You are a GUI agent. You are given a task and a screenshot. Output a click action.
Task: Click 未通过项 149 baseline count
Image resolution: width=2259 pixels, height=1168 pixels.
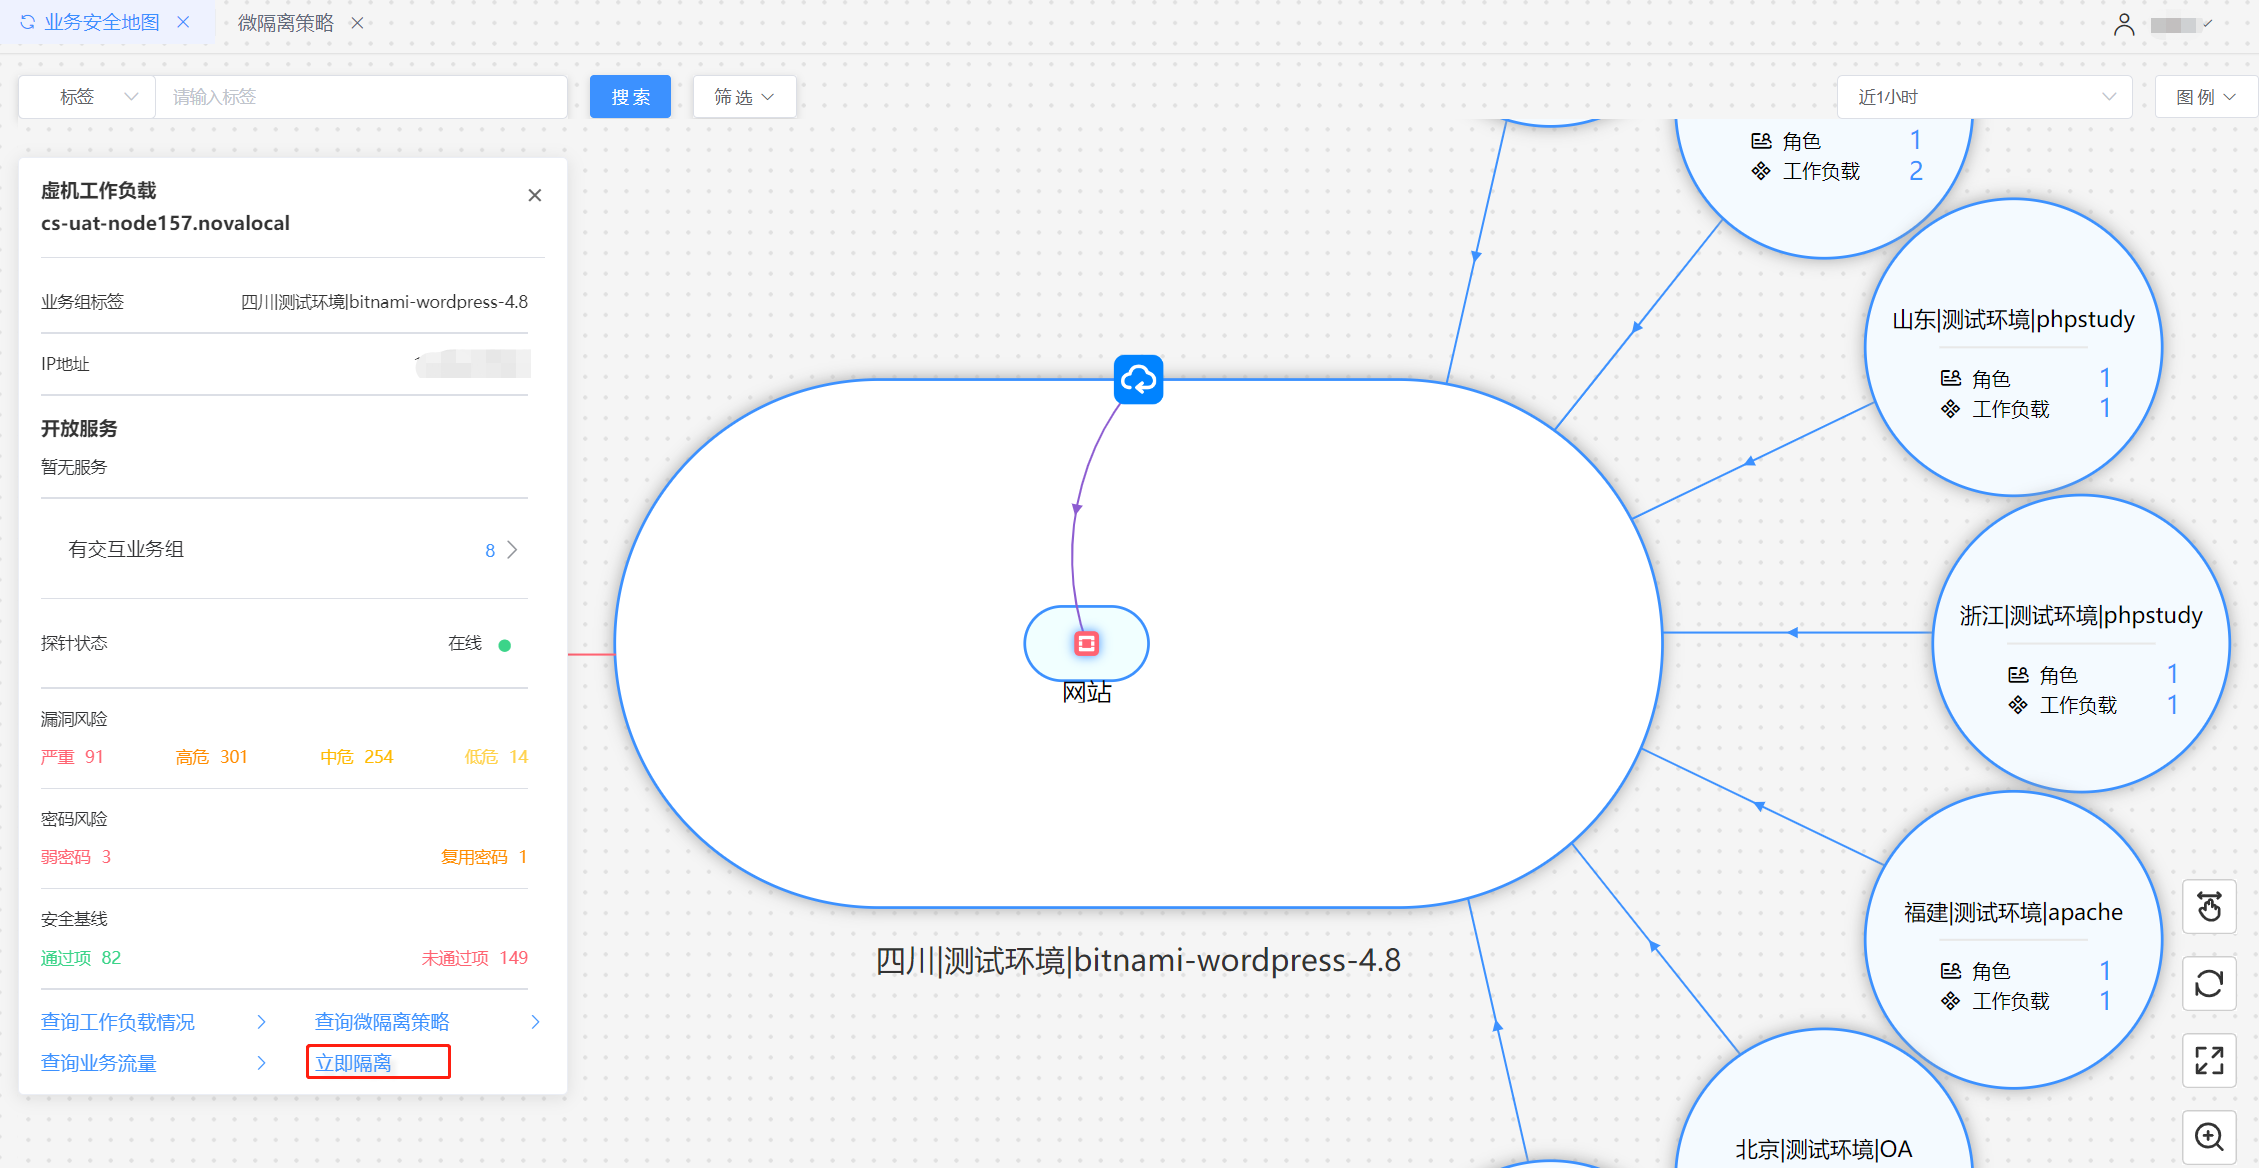click(x=474, y=958)
